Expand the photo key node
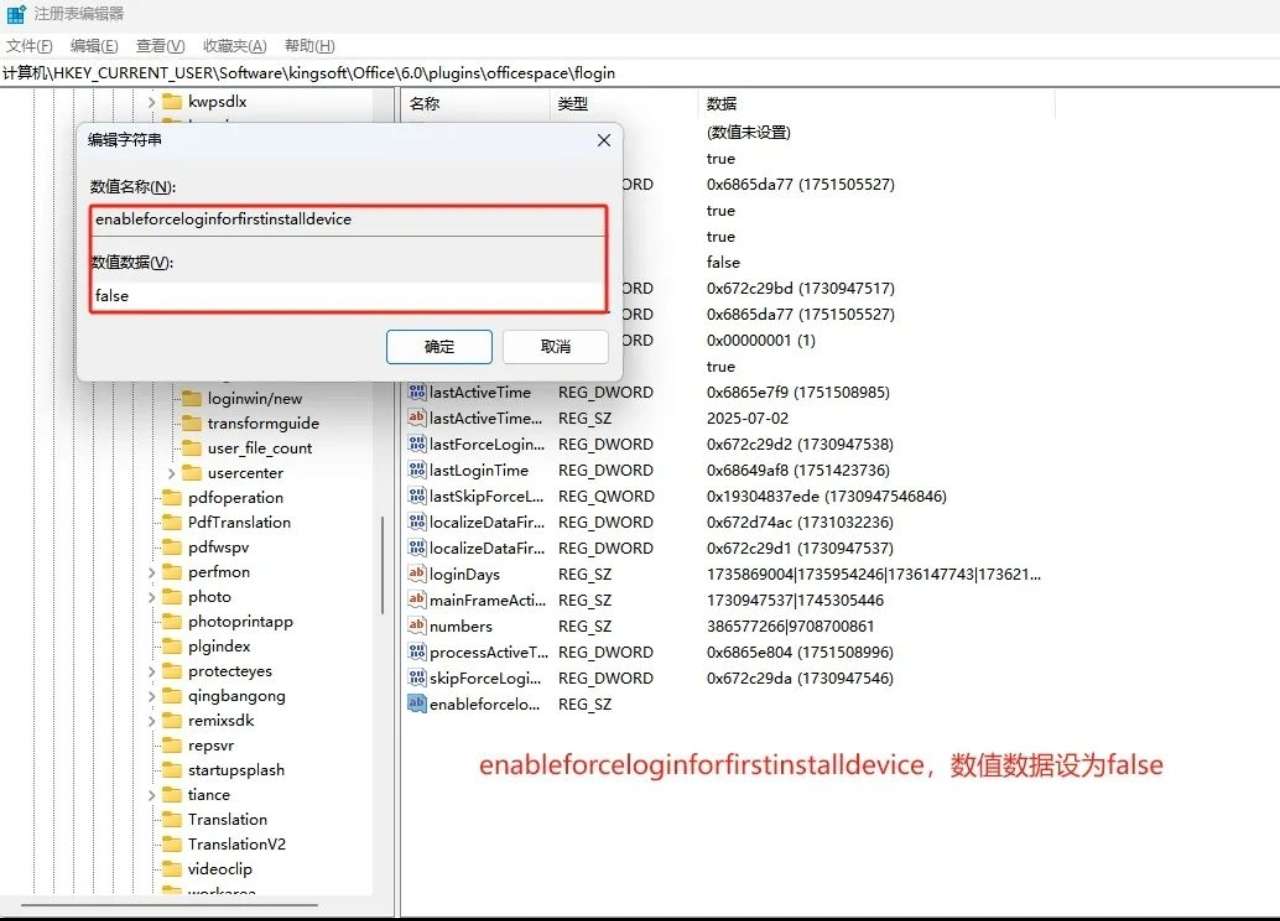This screenshot has height=921, width=1280. click(x=152, y=596)
